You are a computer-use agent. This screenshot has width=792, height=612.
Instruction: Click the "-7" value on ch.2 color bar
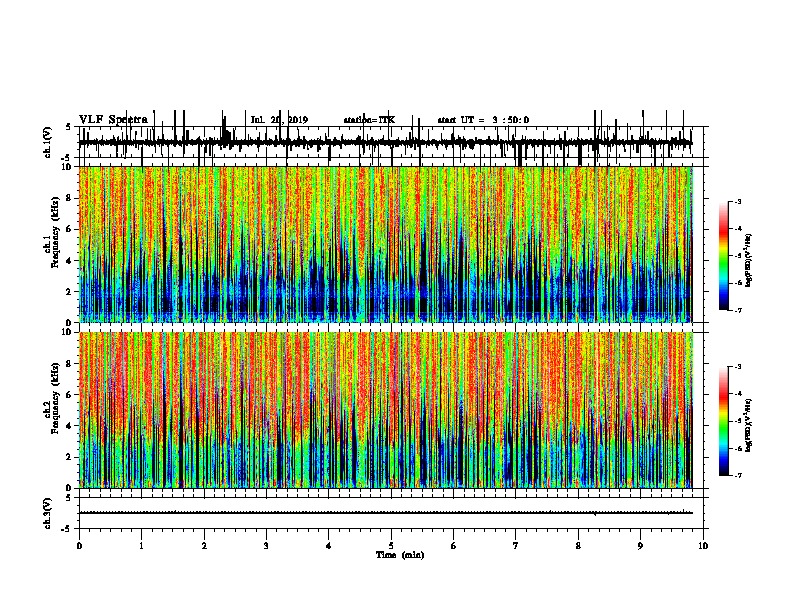738,475
